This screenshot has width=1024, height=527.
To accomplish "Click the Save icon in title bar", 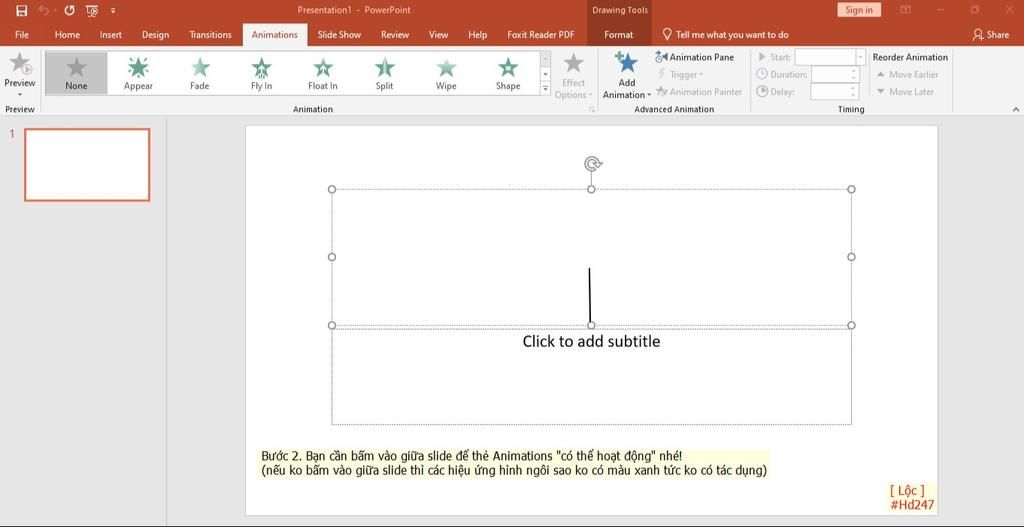I will click(x=21, y=10).
